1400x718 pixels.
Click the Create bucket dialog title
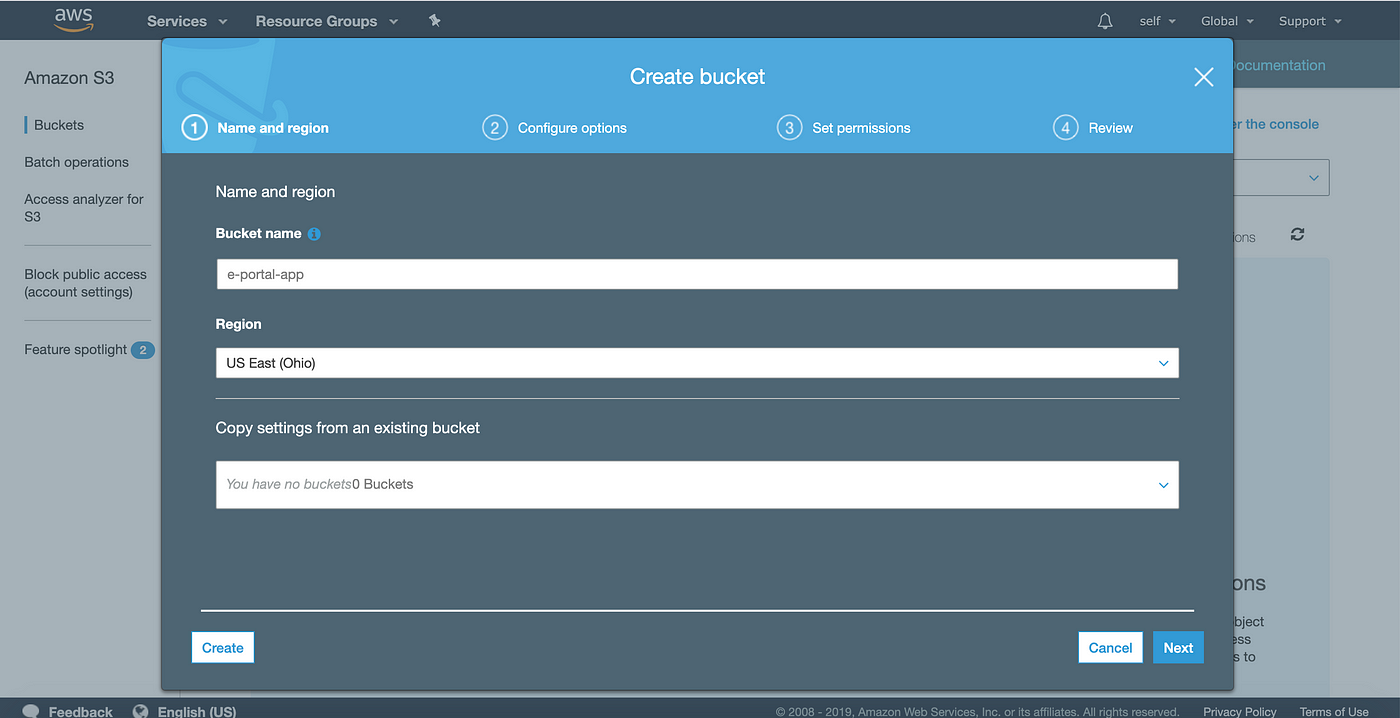coord(697,77)
